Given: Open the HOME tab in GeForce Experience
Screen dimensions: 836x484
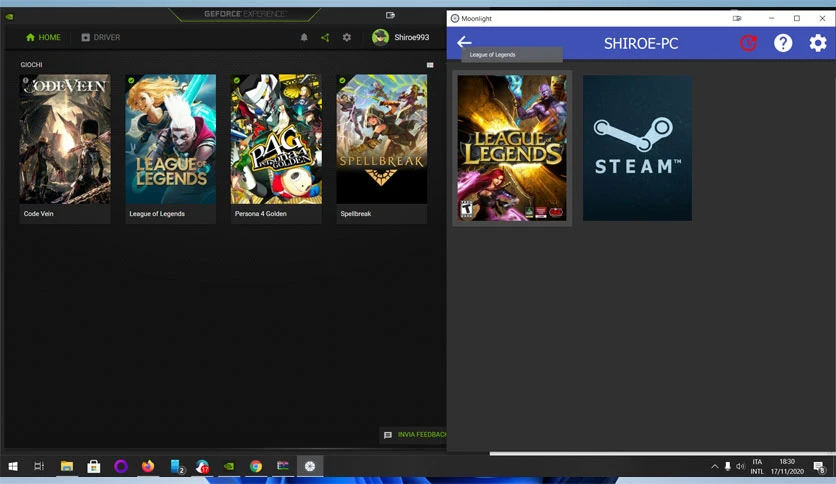Looking at the screenshot, I should pyautogui.click(x=43, y=37).
